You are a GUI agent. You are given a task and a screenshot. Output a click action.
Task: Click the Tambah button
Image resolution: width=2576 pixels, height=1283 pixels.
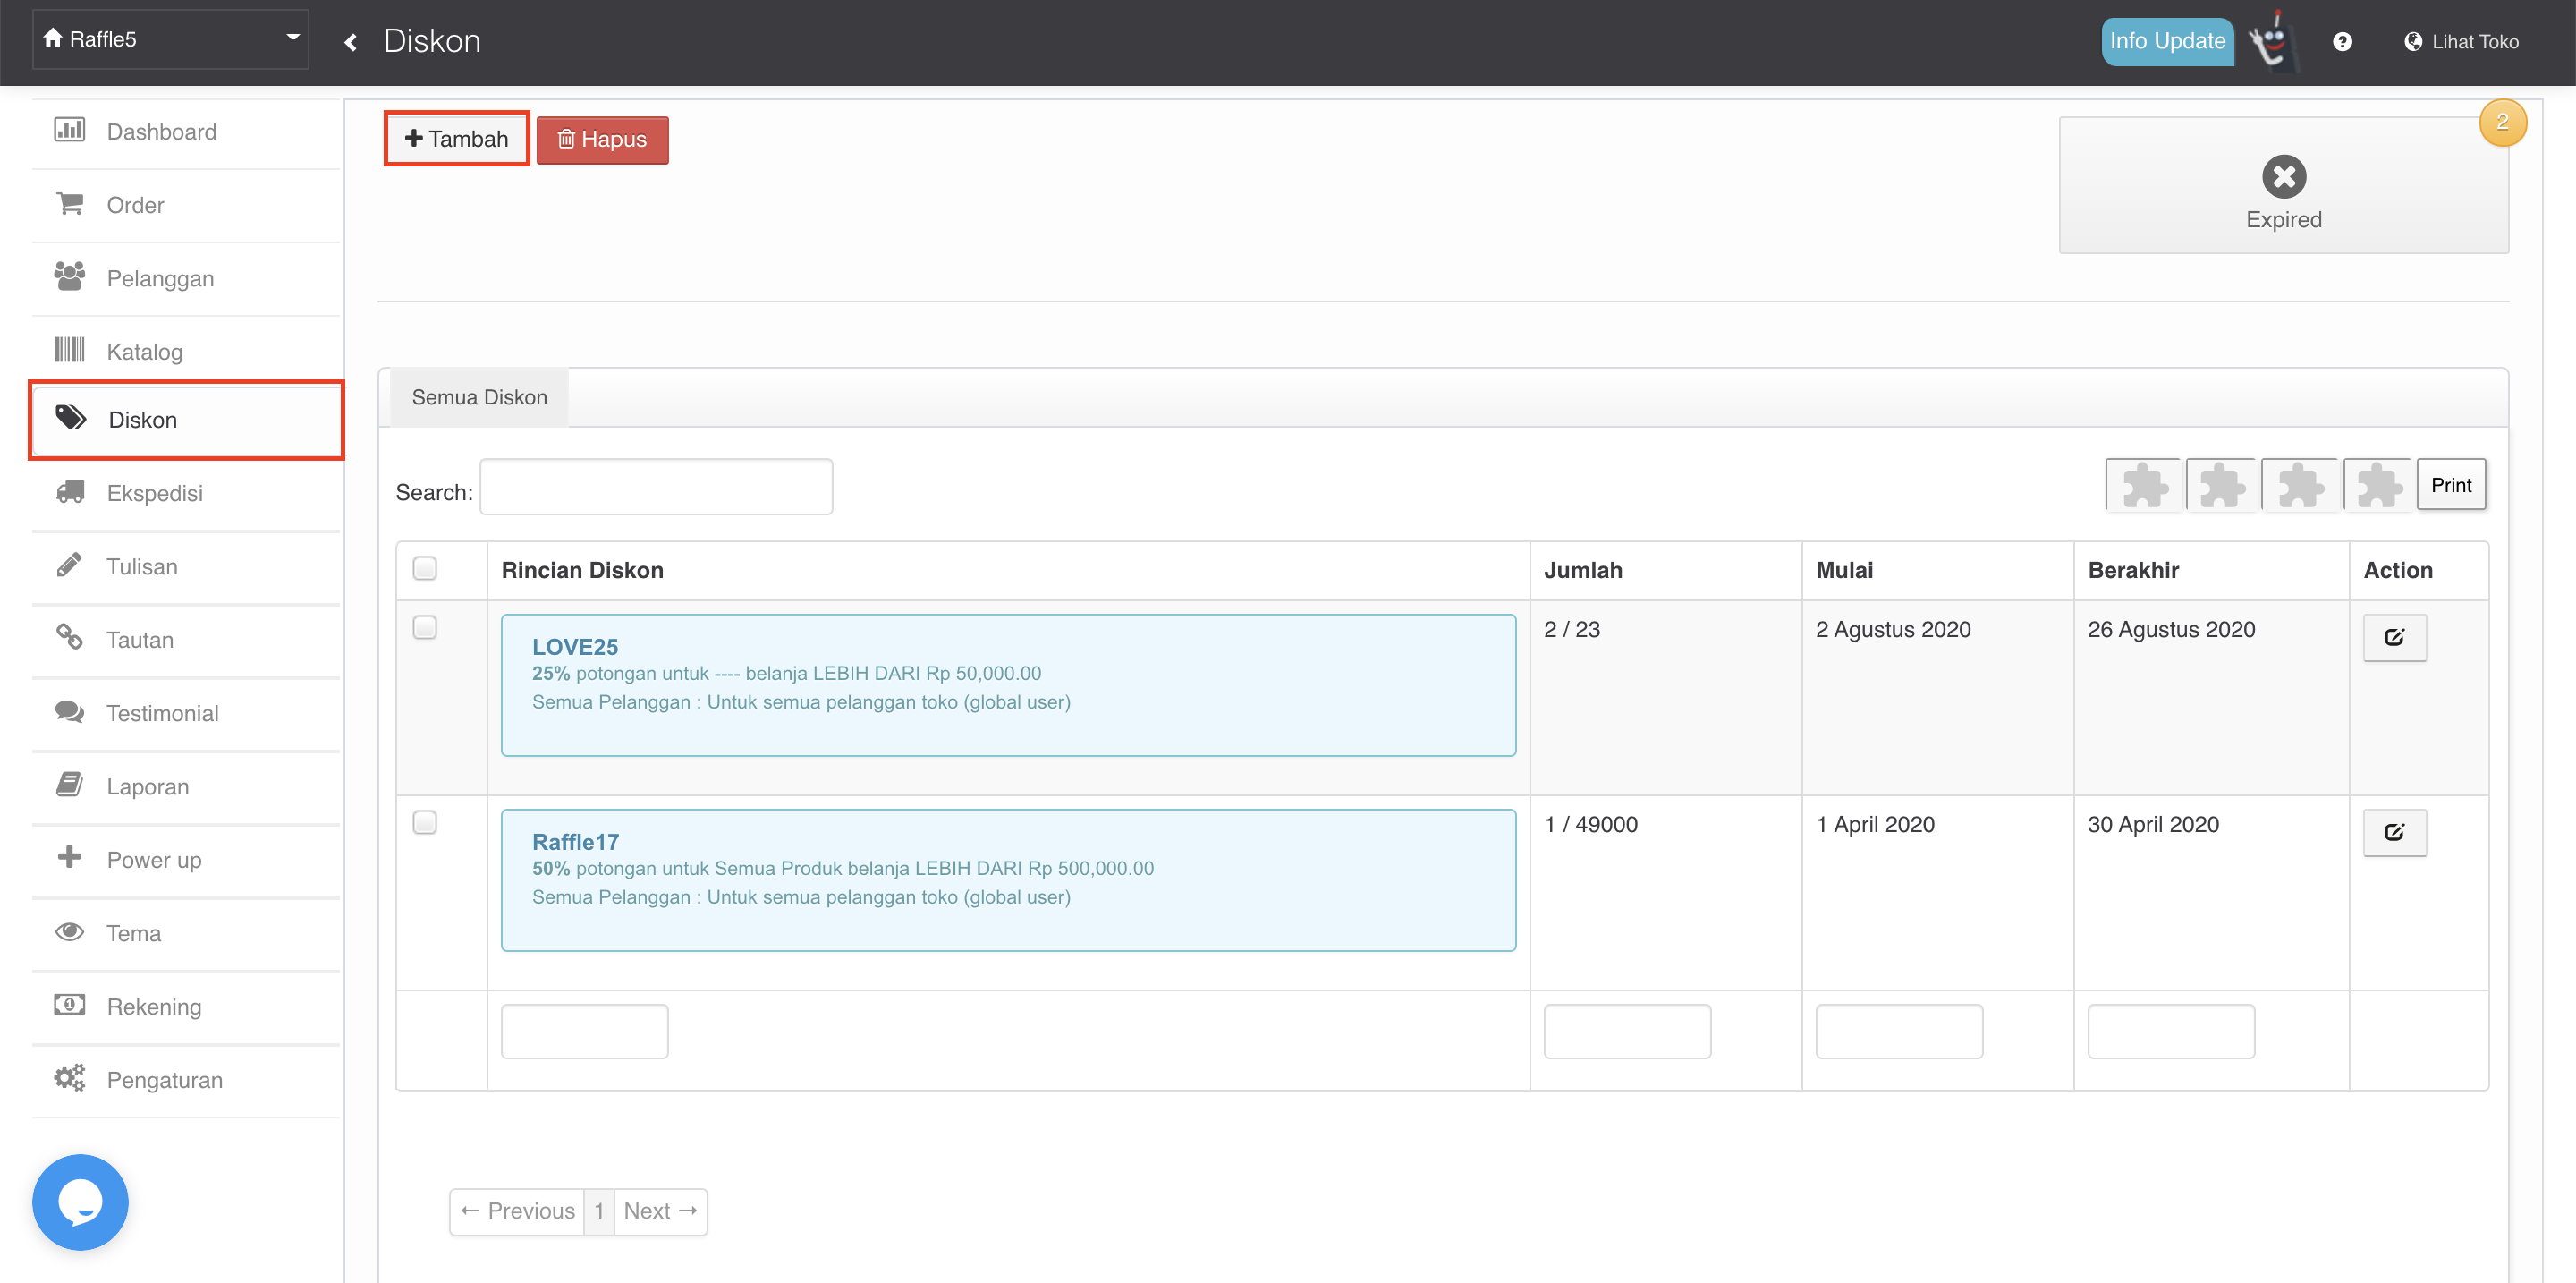457,139
